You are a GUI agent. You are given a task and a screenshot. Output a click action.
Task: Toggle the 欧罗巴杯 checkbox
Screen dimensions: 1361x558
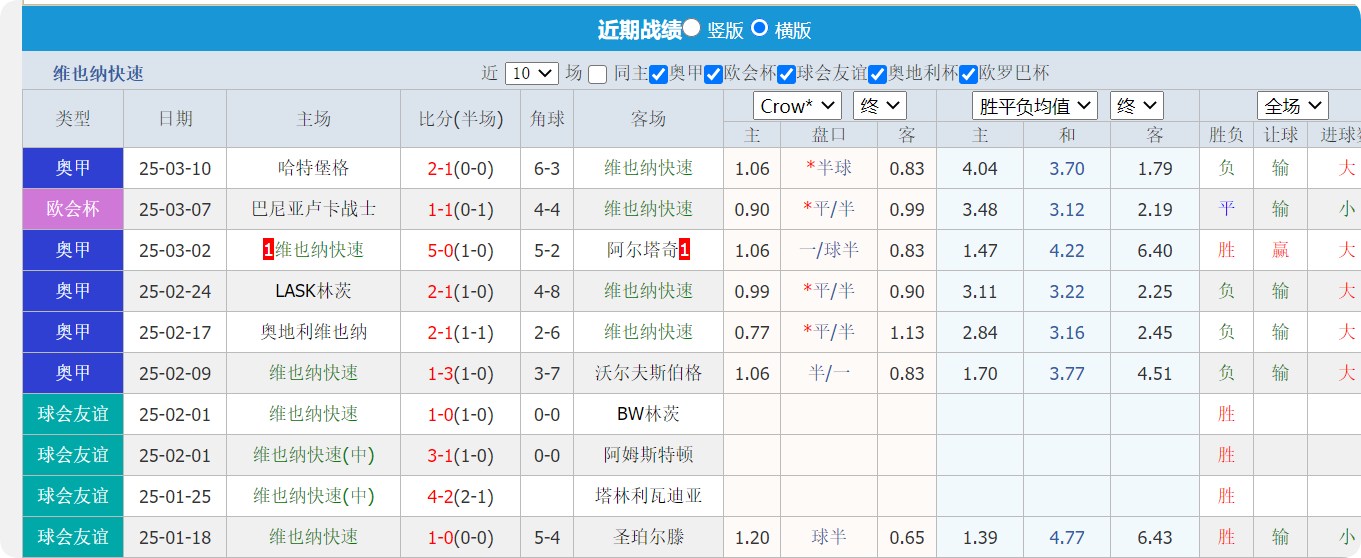click(968, 74)
